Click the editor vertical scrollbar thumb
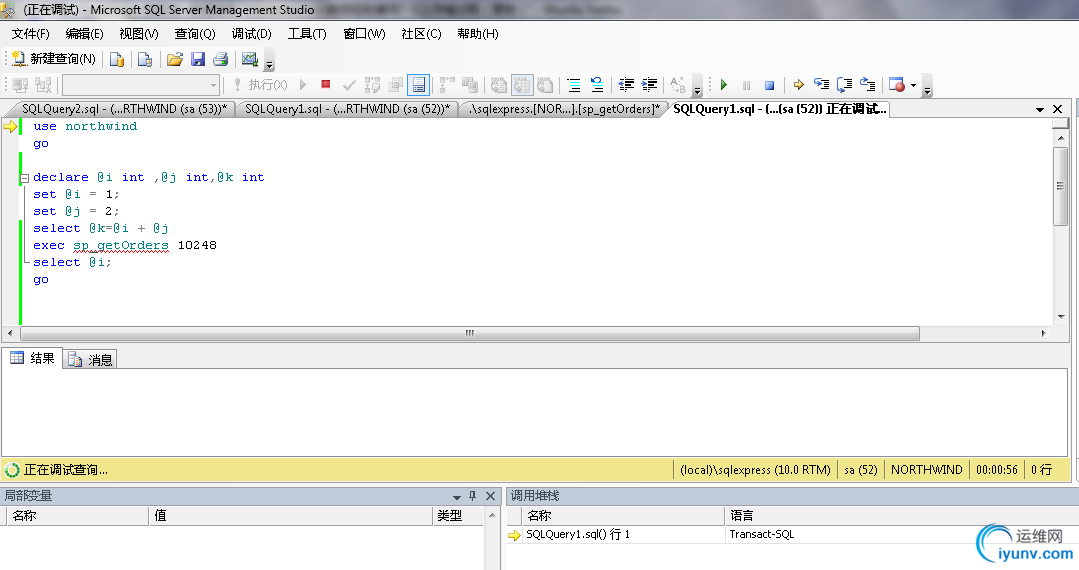 point(1060,186)
